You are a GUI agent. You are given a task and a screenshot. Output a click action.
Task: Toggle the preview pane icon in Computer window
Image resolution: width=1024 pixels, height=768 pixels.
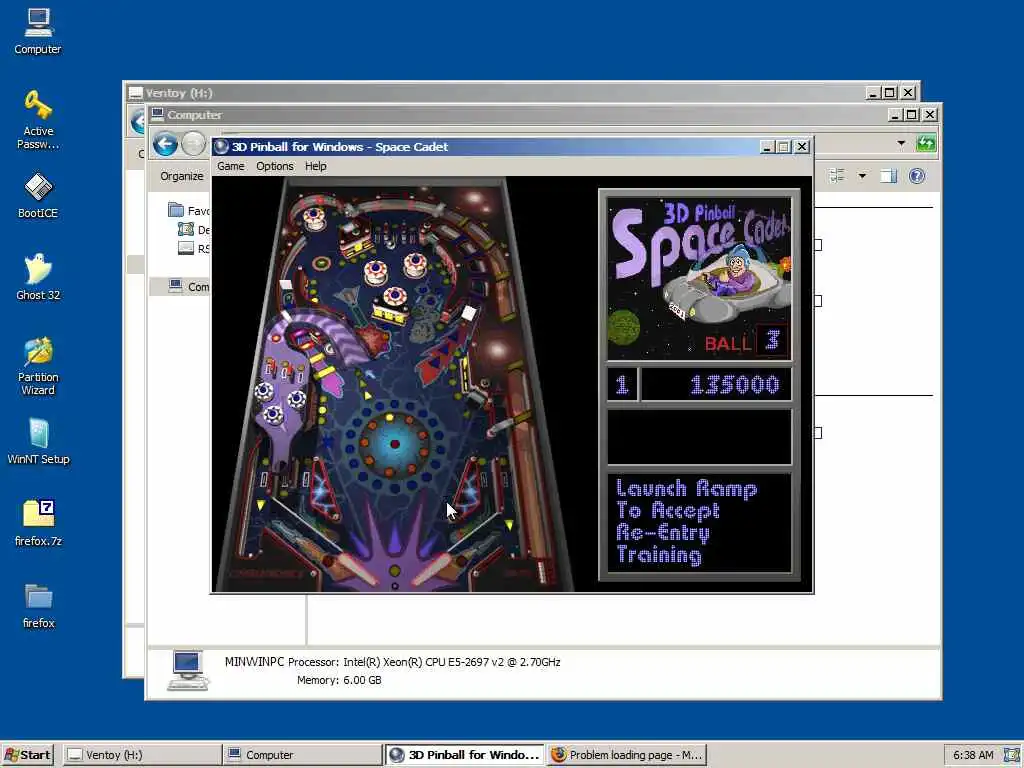(x=888, y=176)
